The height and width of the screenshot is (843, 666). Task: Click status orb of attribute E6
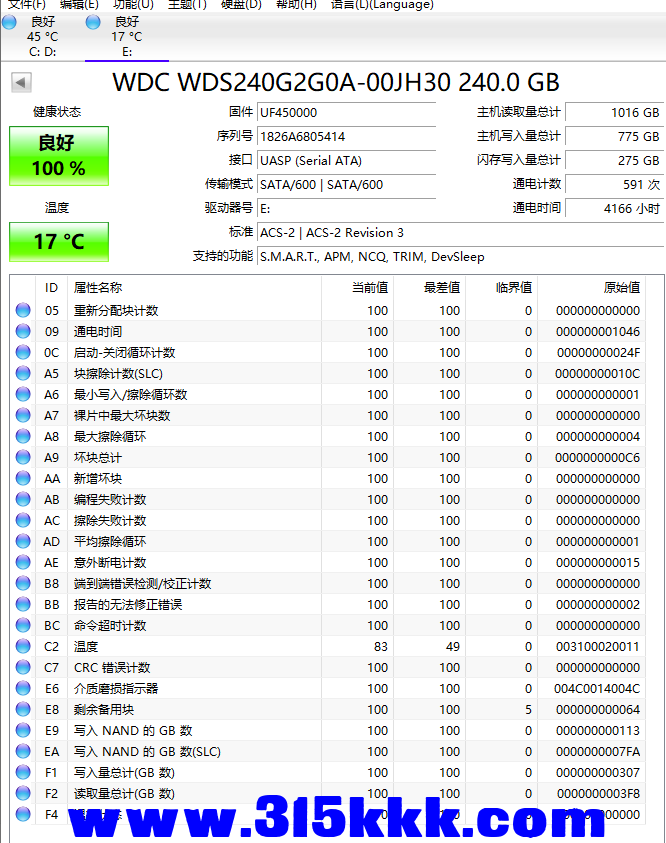click(x=23, y=688)
